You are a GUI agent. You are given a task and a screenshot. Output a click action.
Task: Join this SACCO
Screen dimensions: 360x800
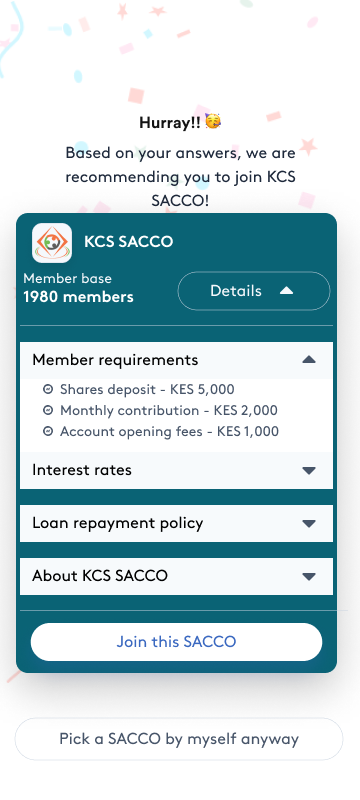176,642
